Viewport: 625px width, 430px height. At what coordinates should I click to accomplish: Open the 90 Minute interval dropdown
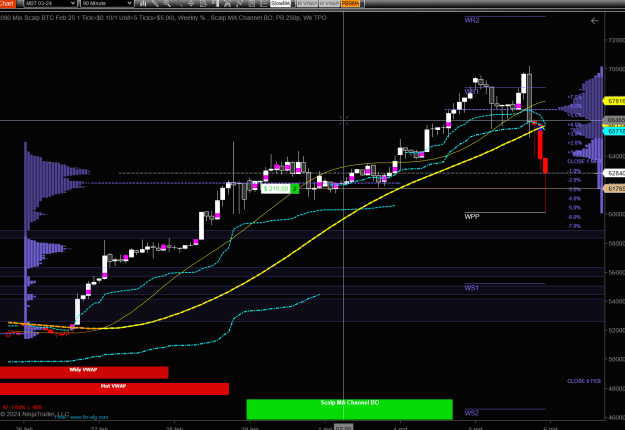tap(107, 3)
